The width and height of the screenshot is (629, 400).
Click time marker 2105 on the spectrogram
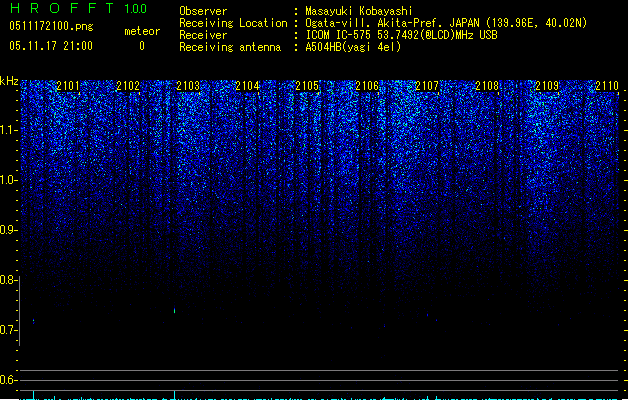[x=307, y=85]
